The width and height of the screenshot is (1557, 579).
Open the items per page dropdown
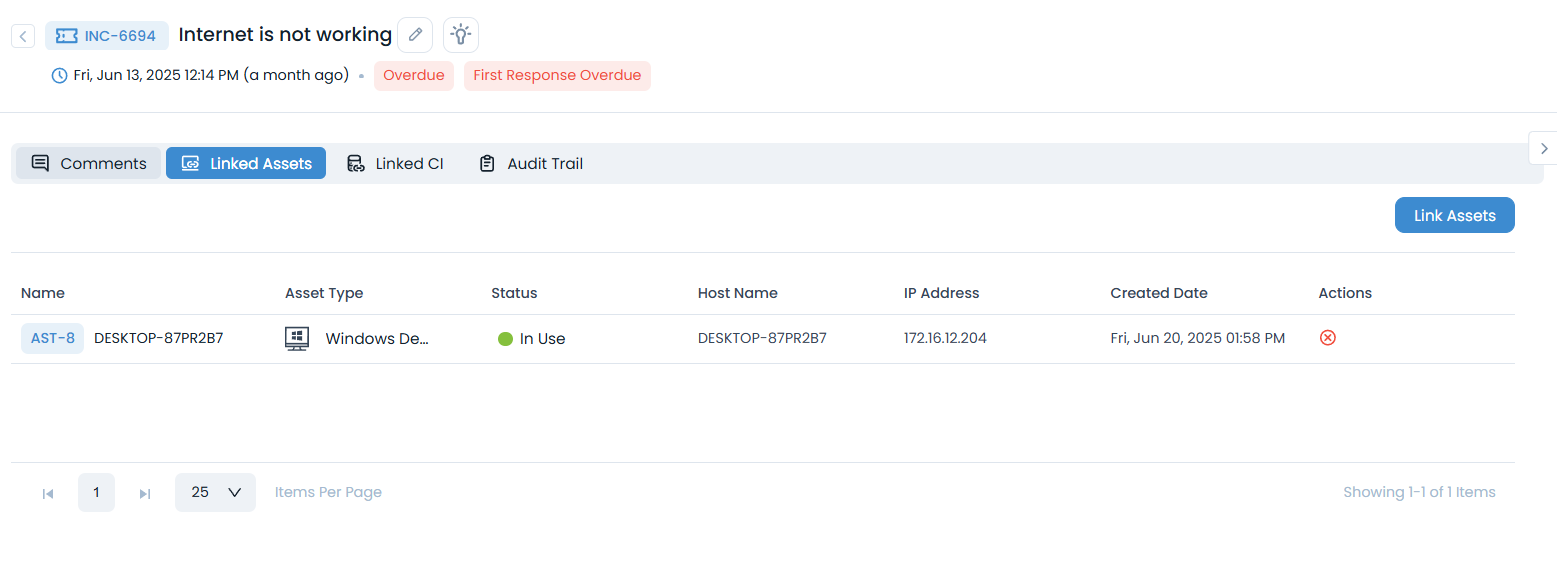point(215,492)
